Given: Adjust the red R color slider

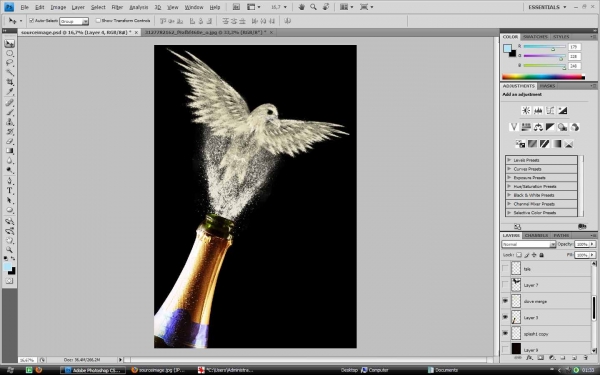Looking at the screenshot, I should (553, 49).
